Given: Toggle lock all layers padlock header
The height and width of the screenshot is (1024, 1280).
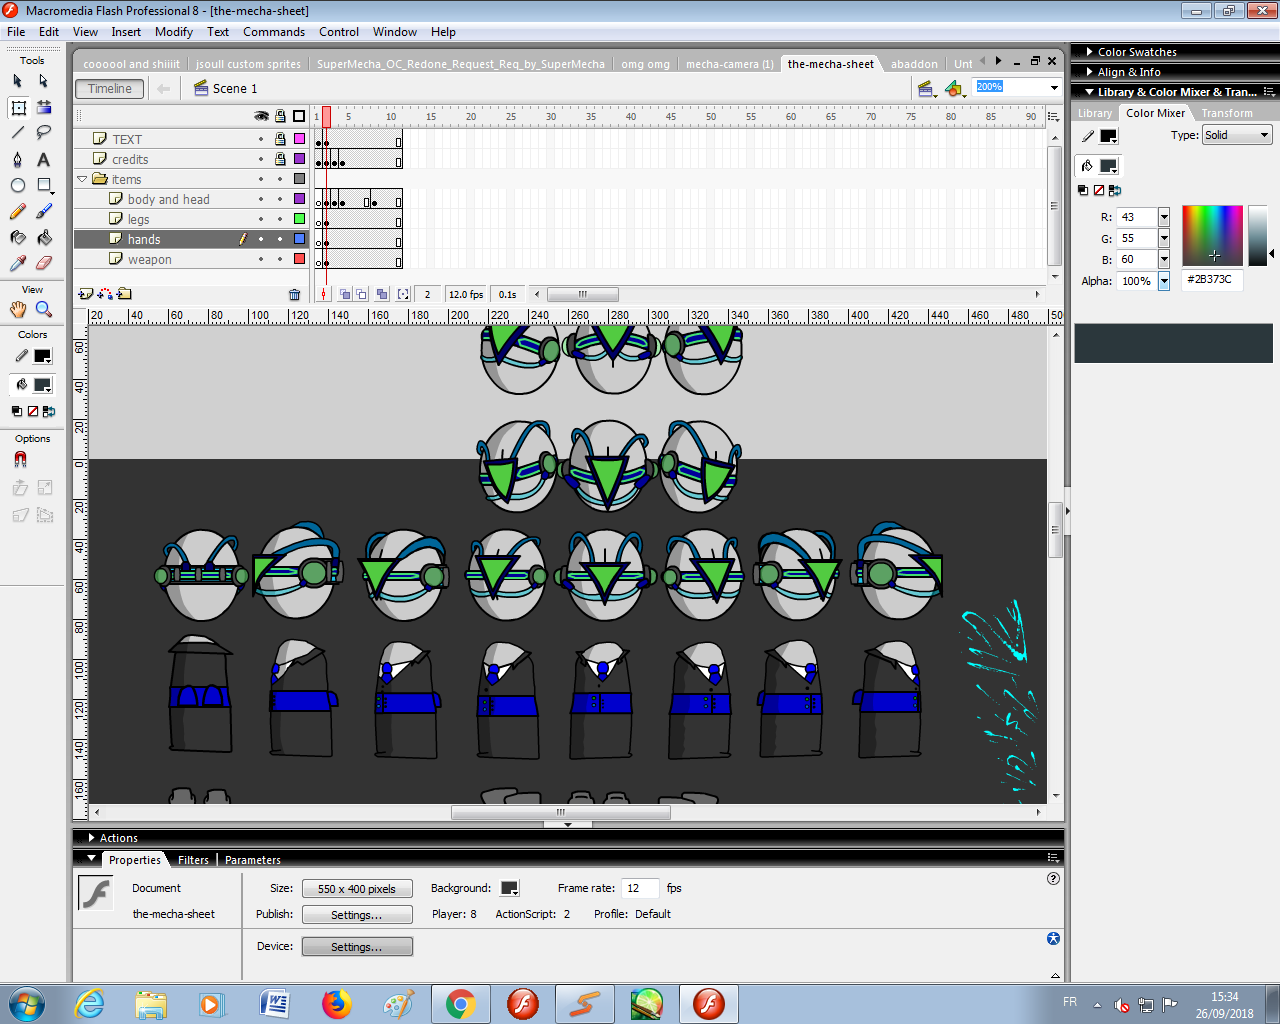Looking at the screenshot, I should point(280,116).
